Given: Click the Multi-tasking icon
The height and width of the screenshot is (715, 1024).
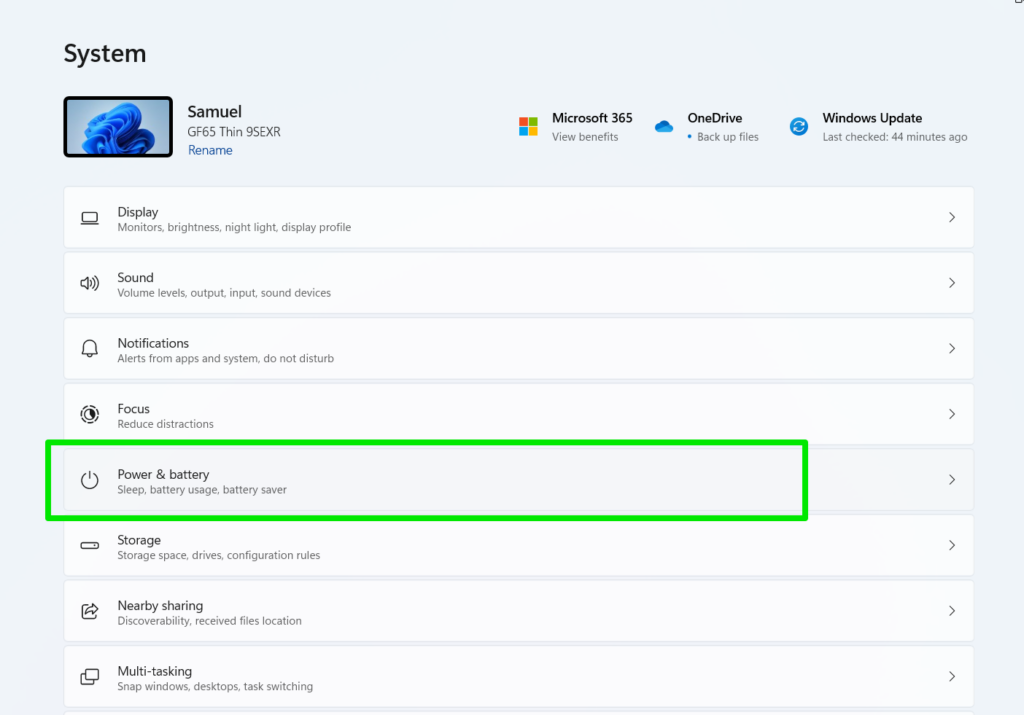Looking at the screenshot, I should pyautogui.click(x=89, y=676).
